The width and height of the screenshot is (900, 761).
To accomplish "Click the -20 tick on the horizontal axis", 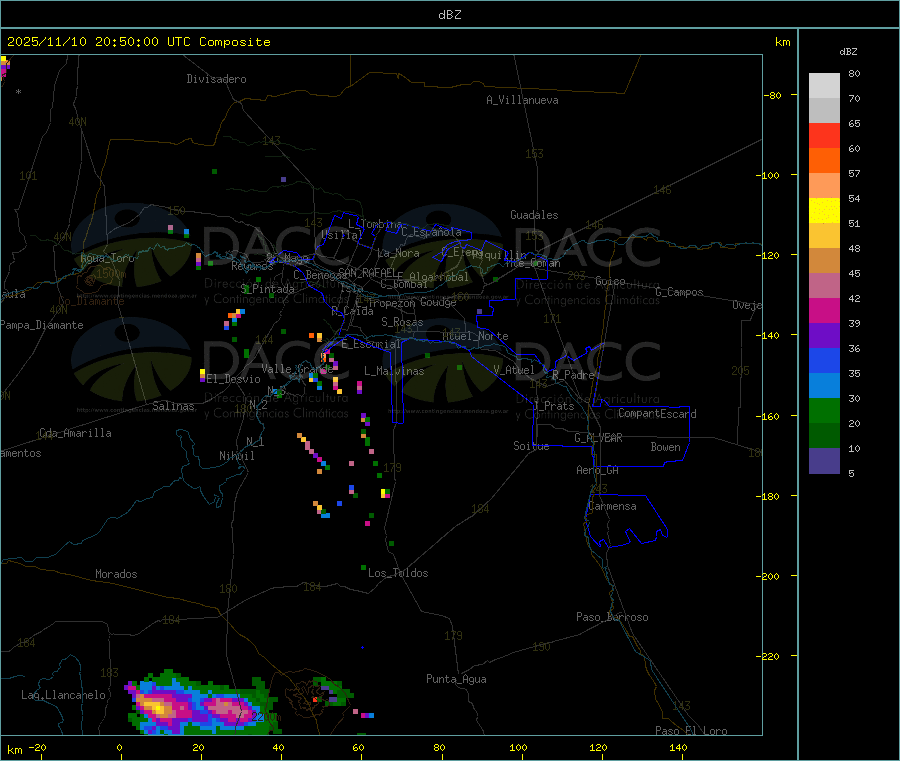I will click(x=37, y=748).
